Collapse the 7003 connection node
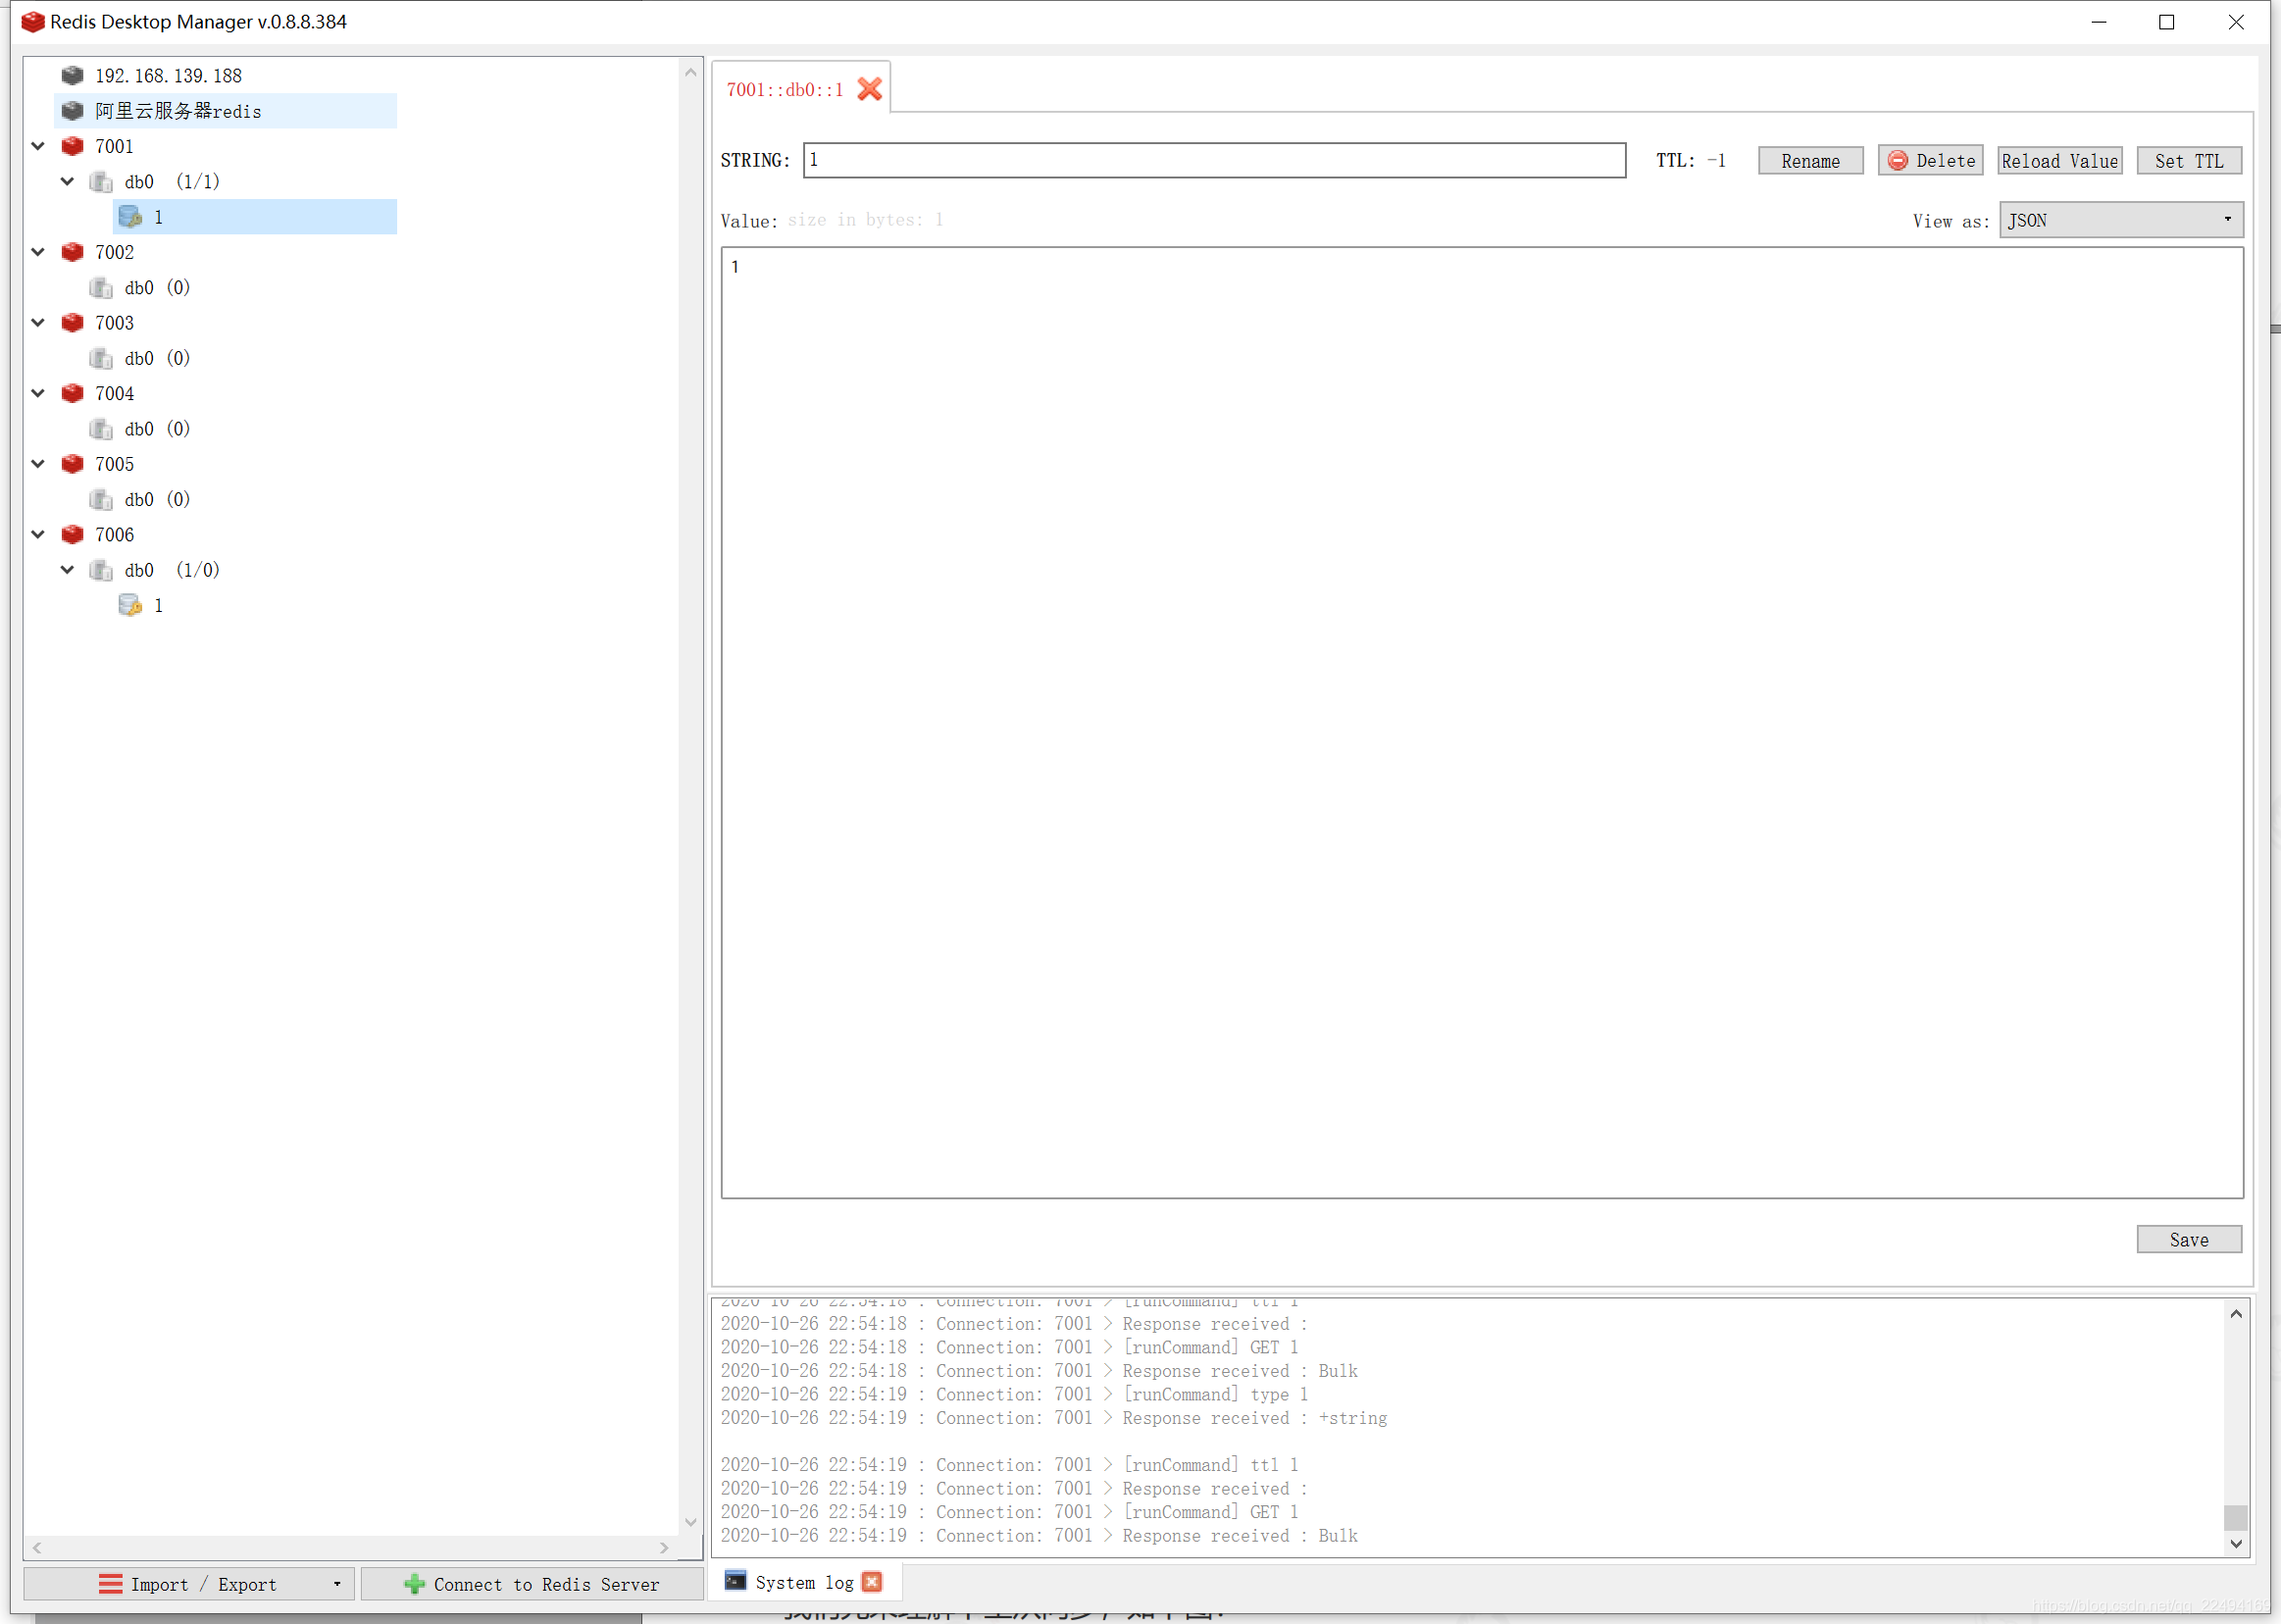2281x1624 pixels. click(38, 323)
